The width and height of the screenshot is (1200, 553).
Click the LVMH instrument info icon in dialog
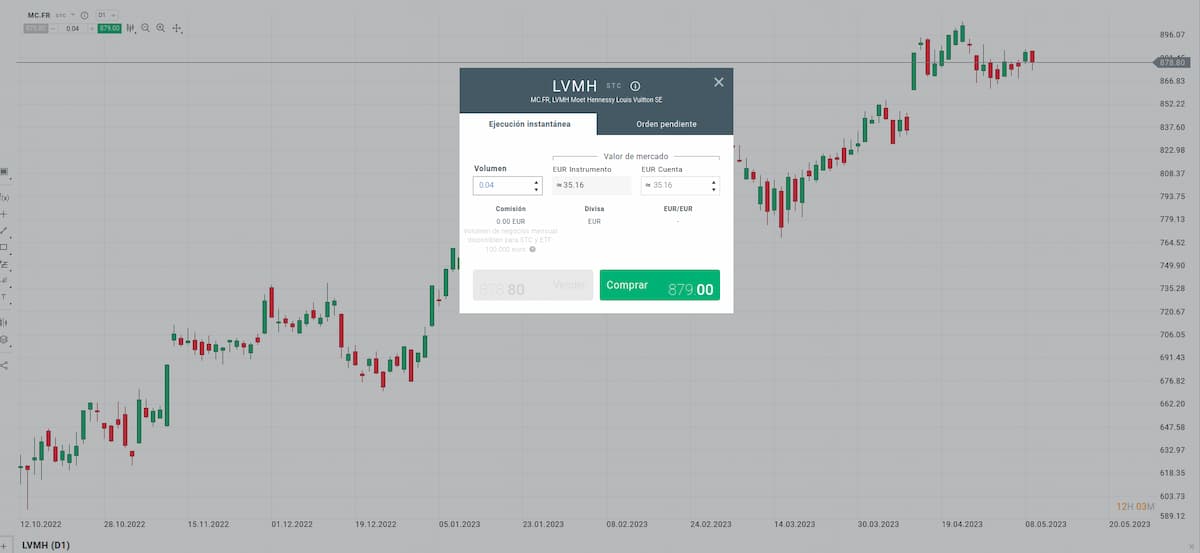(x=635, y=86)
